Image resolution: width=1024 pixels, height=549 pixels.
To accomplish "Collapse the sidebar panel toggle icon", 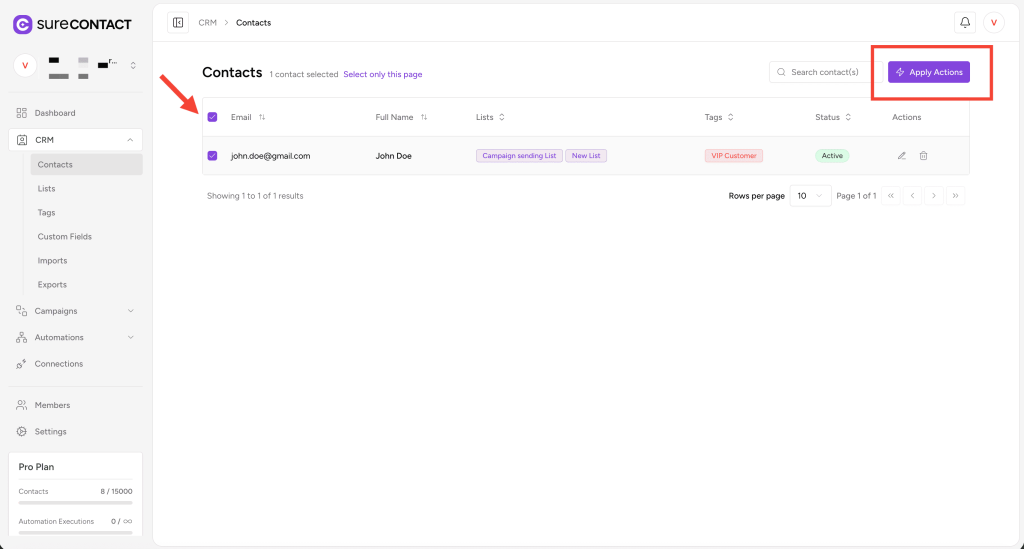I will 178,22.
